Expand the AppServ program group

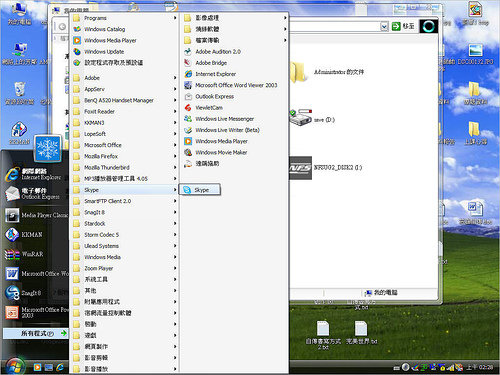click(124, 89)
